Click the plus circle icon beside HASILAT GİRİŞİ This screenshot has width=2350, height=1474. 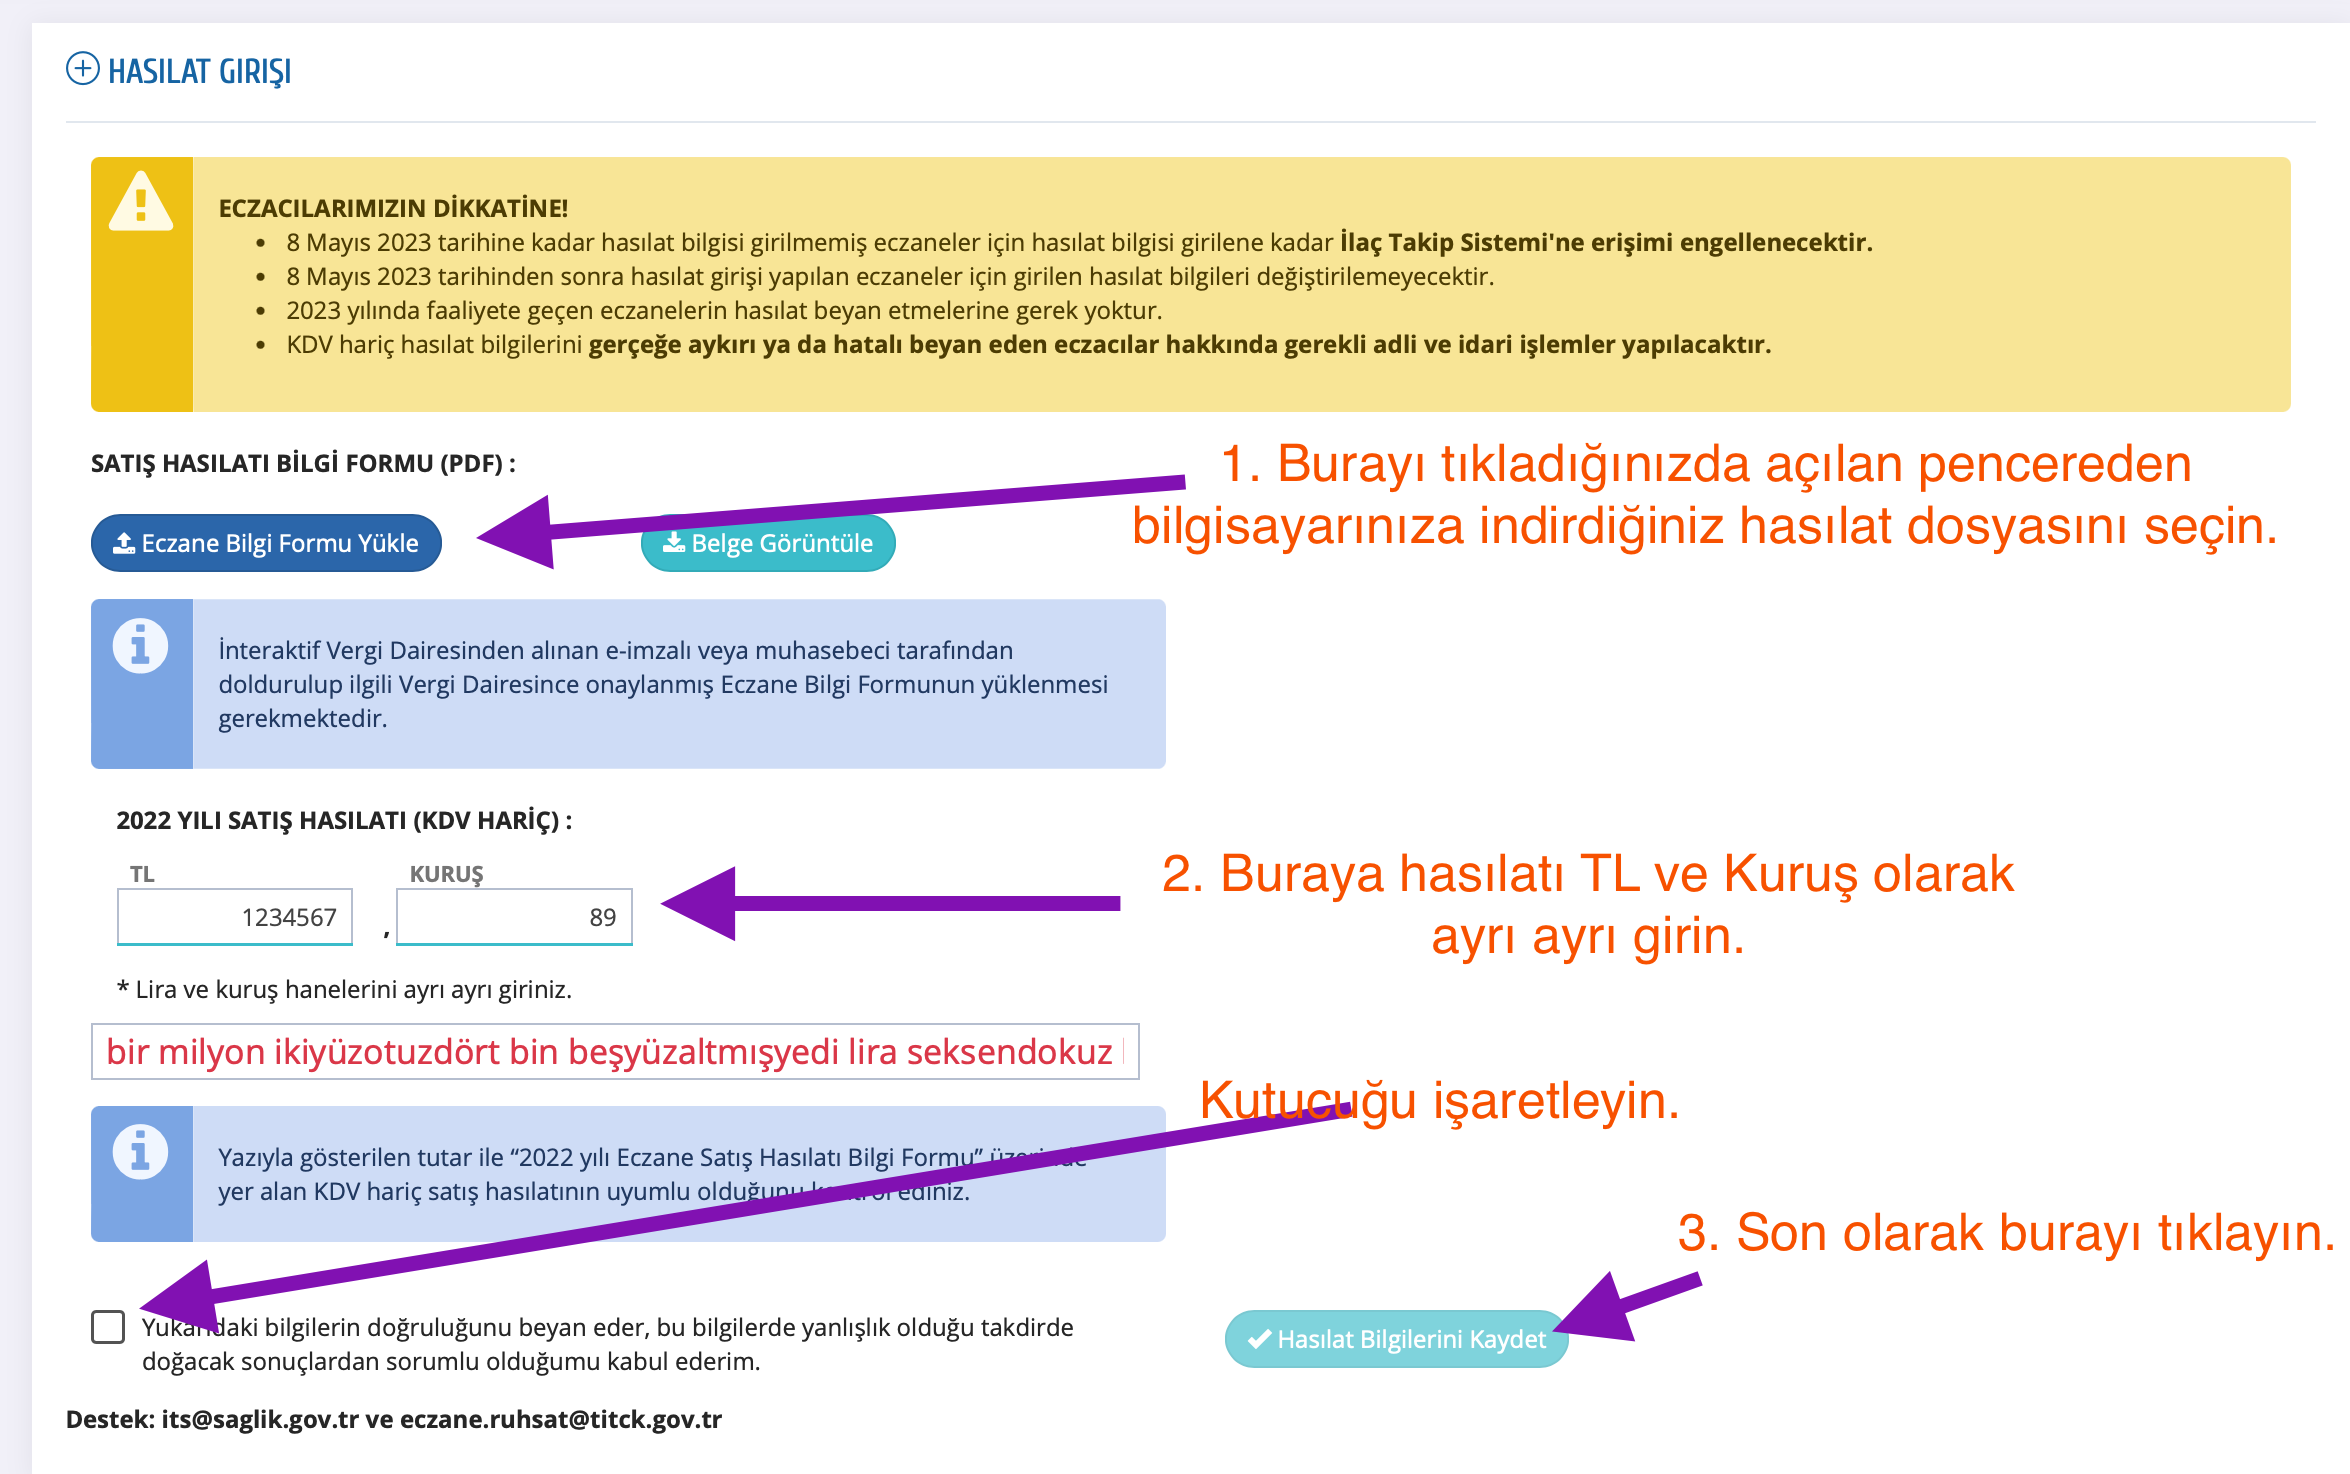click(82, 69)
